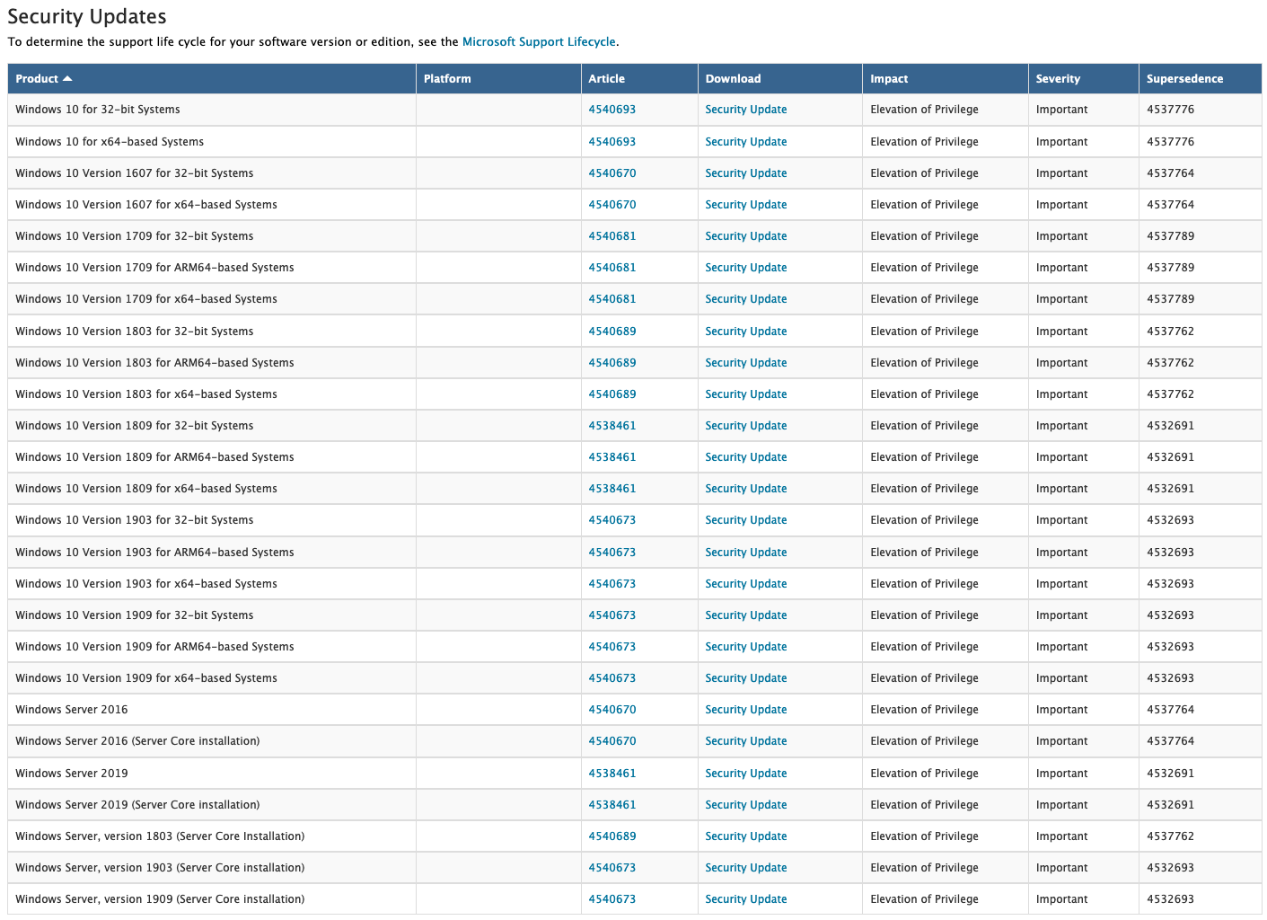This screenshot has height=920, width=1267.
Task: Click supersedence 4537764 in Version 1607 32-bit row
Action: pyautogui.click(x=1170, y=173)
